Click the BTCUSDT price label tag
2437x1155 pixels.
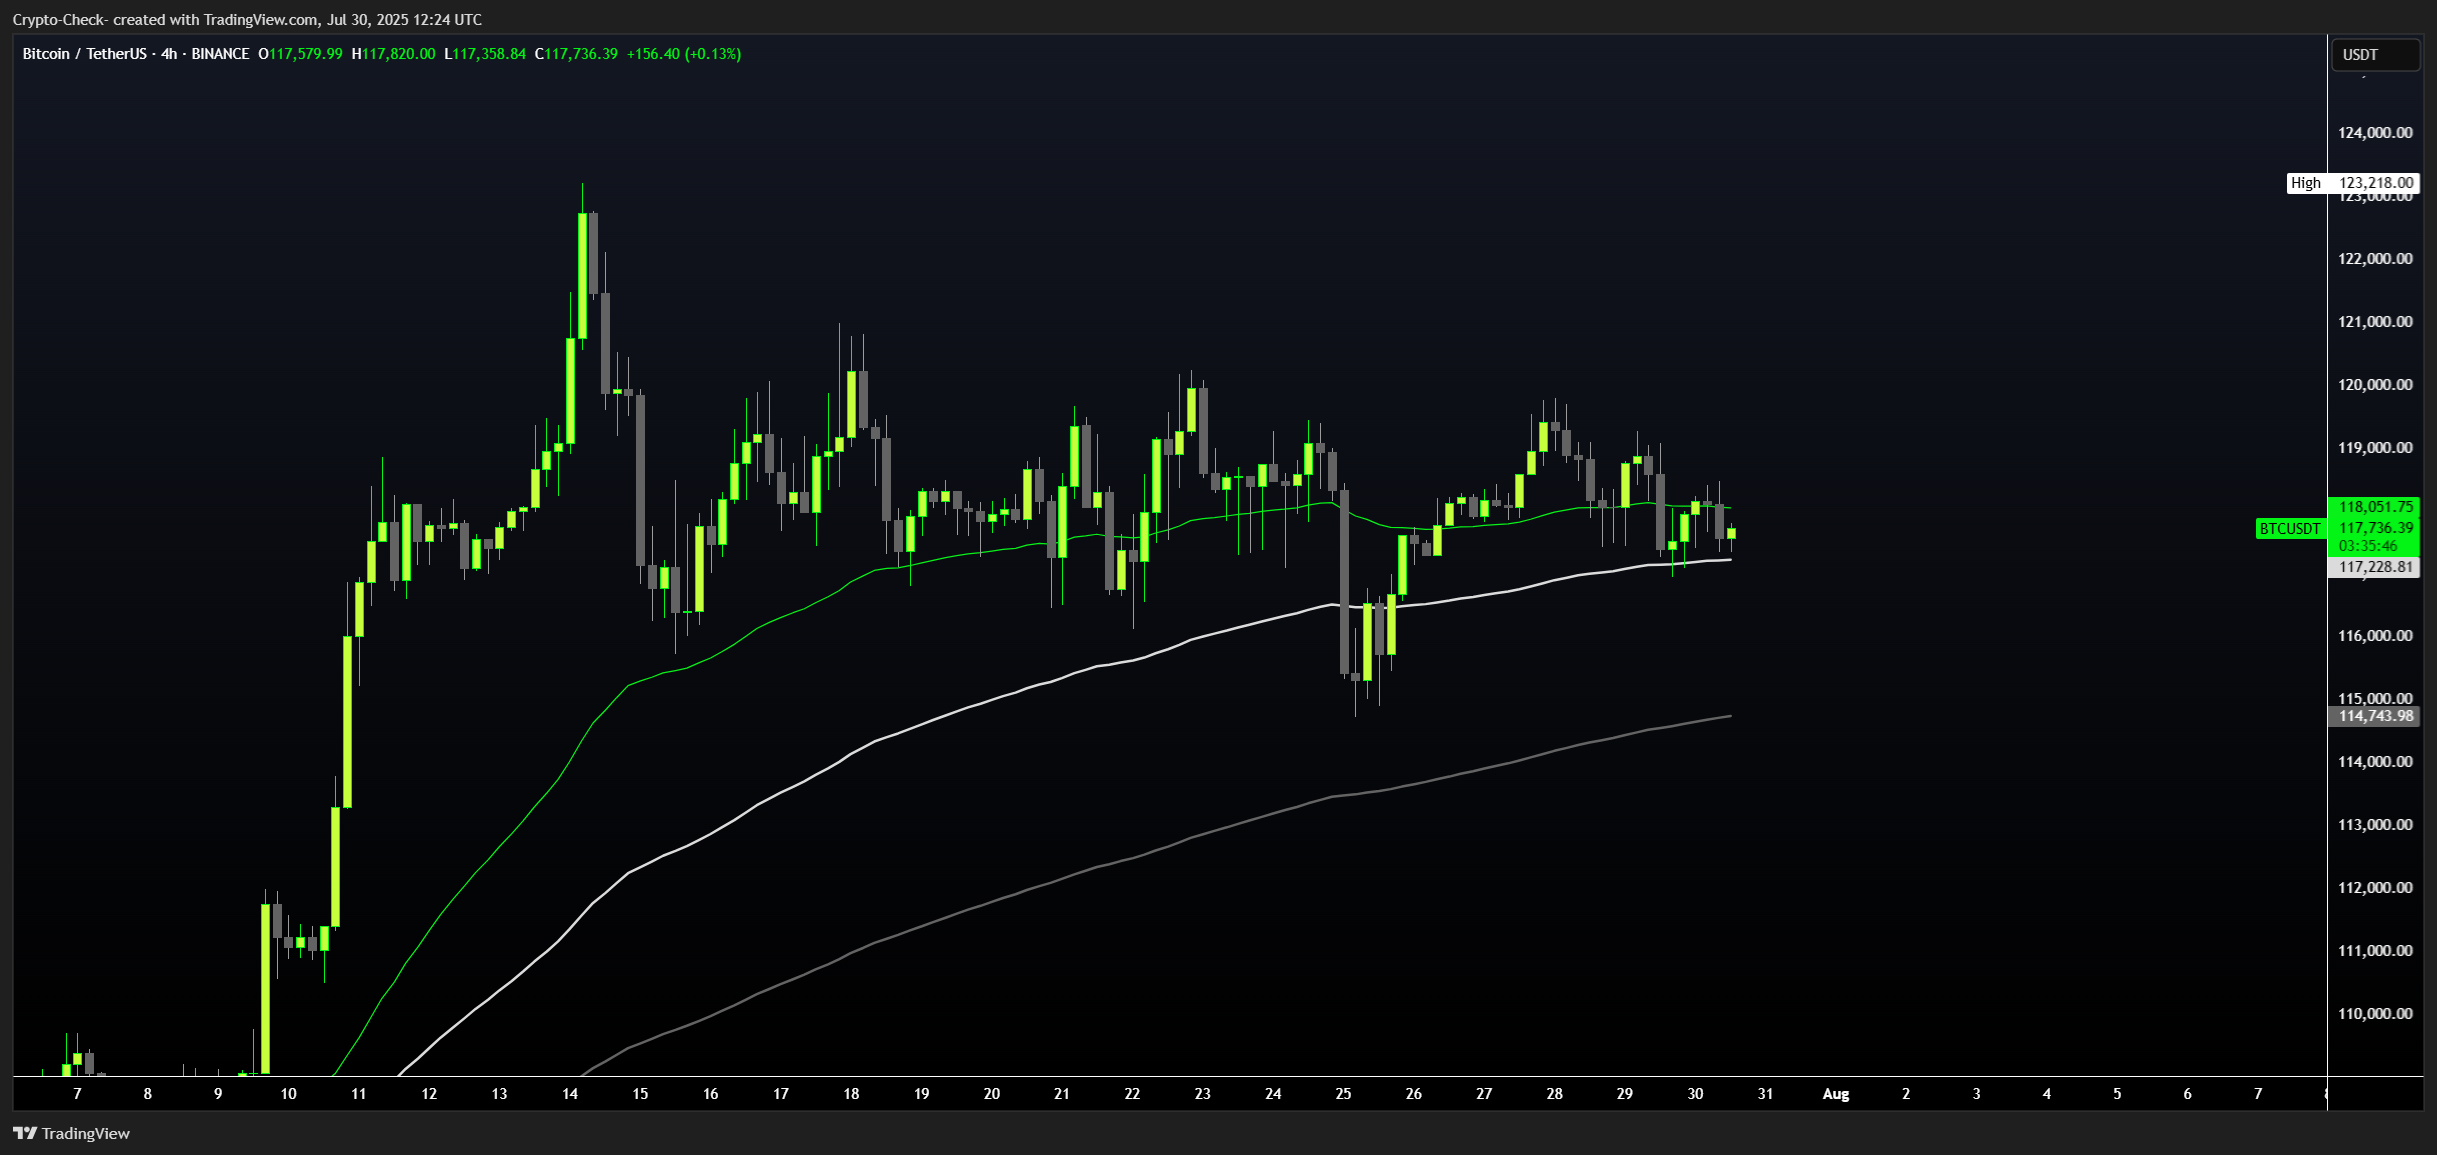(x=2290, y=528)
